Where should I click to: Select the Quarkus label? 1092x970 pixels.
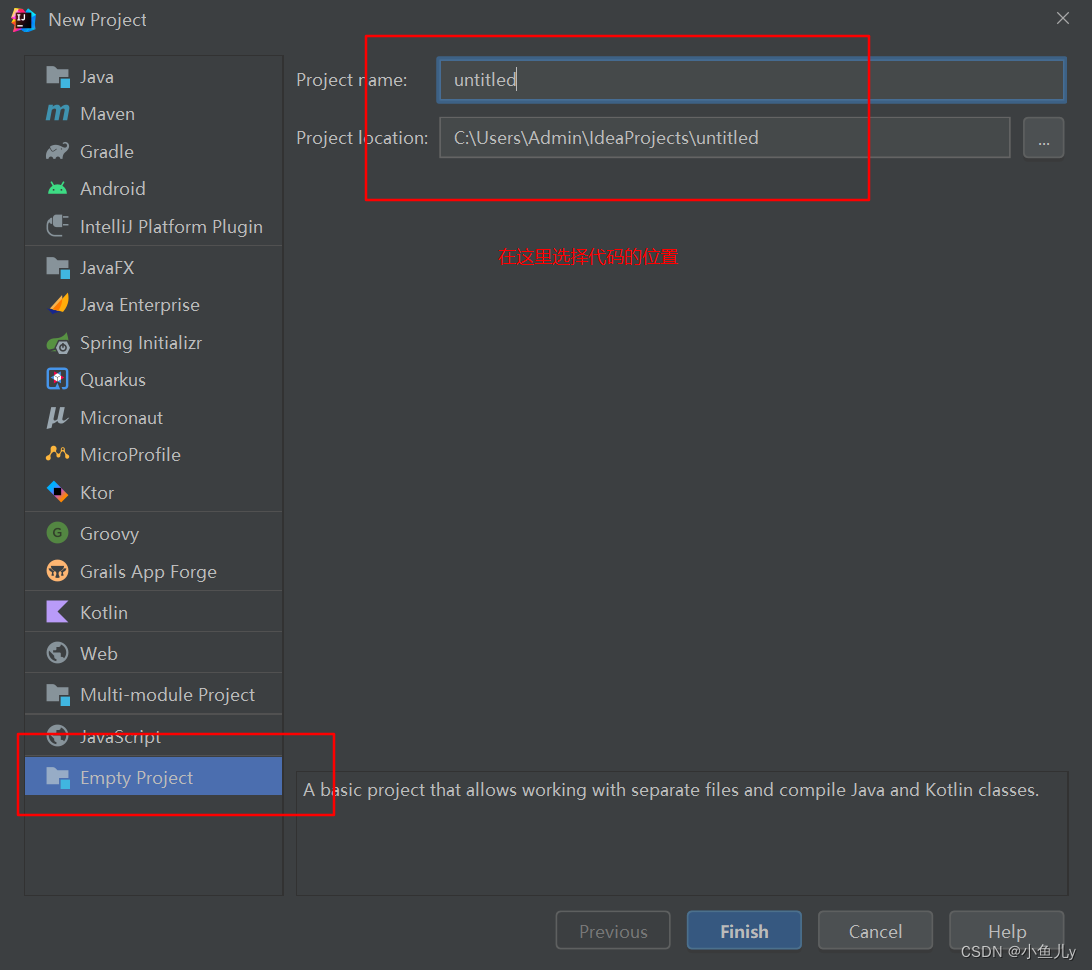point(113,380)
